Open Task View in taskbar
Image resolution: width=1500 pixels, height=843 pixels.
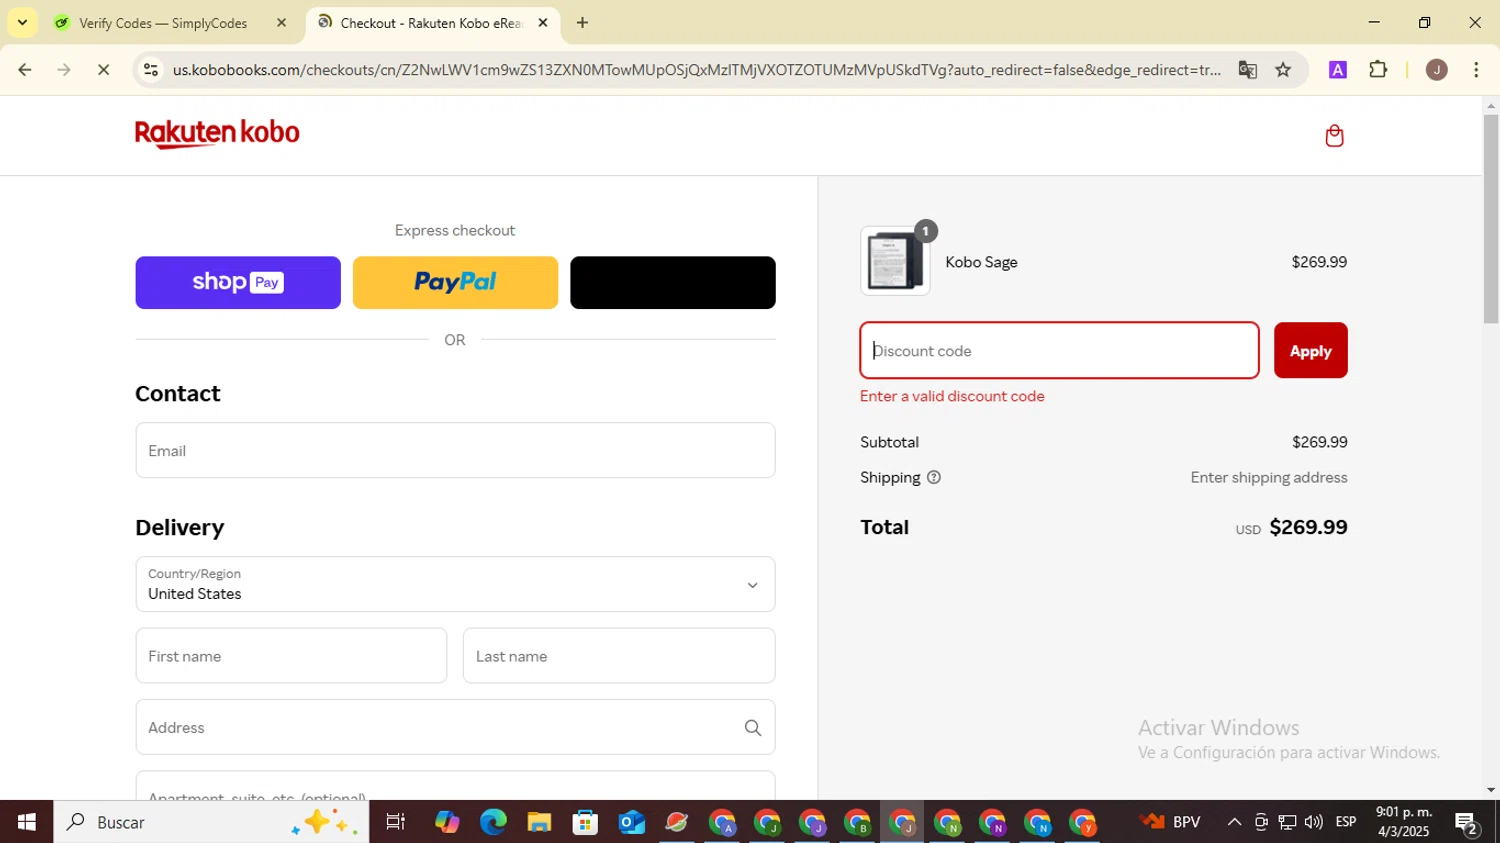(x=396, y=822)
